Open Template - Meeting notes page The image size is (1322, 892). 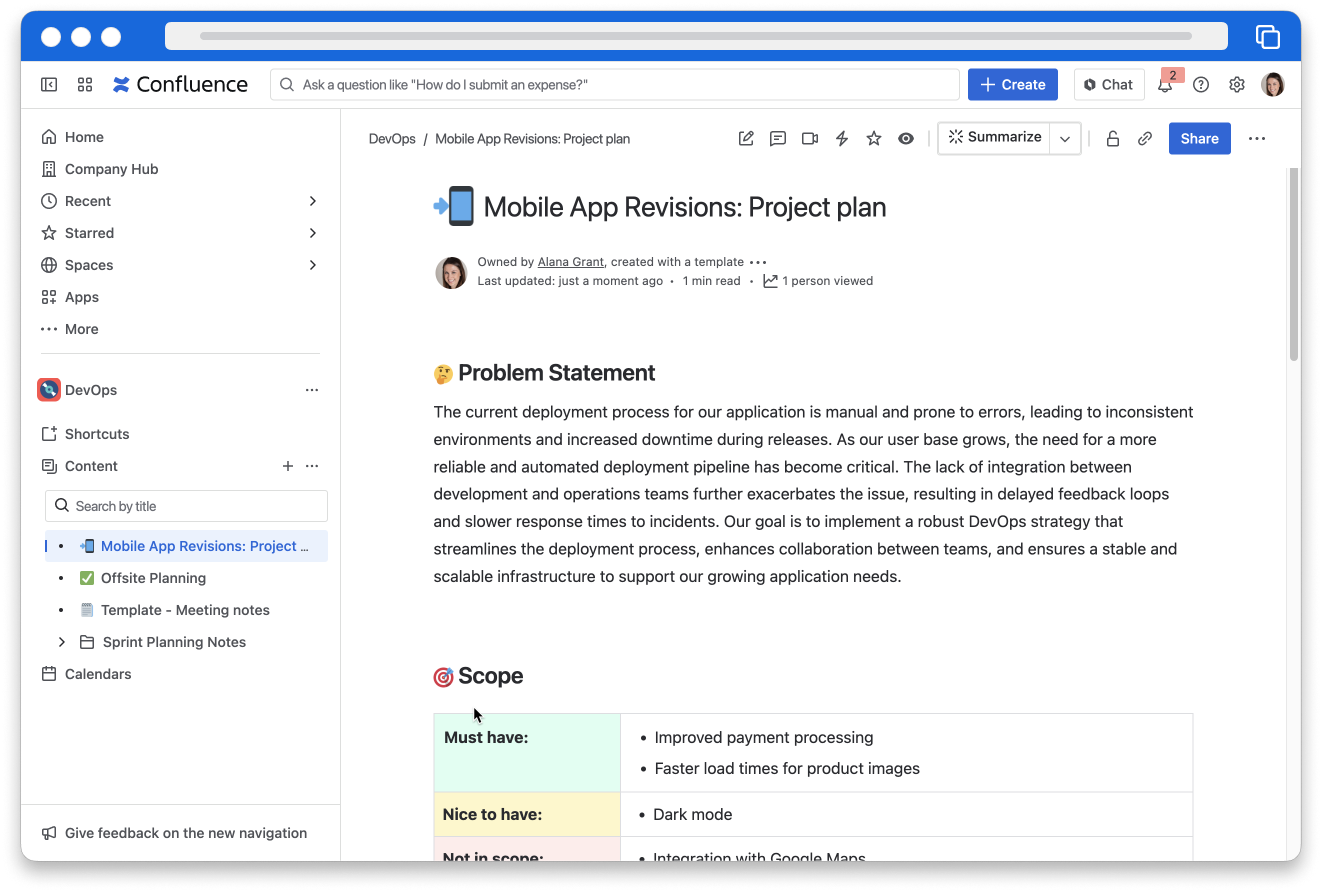[x=185, y=610]
